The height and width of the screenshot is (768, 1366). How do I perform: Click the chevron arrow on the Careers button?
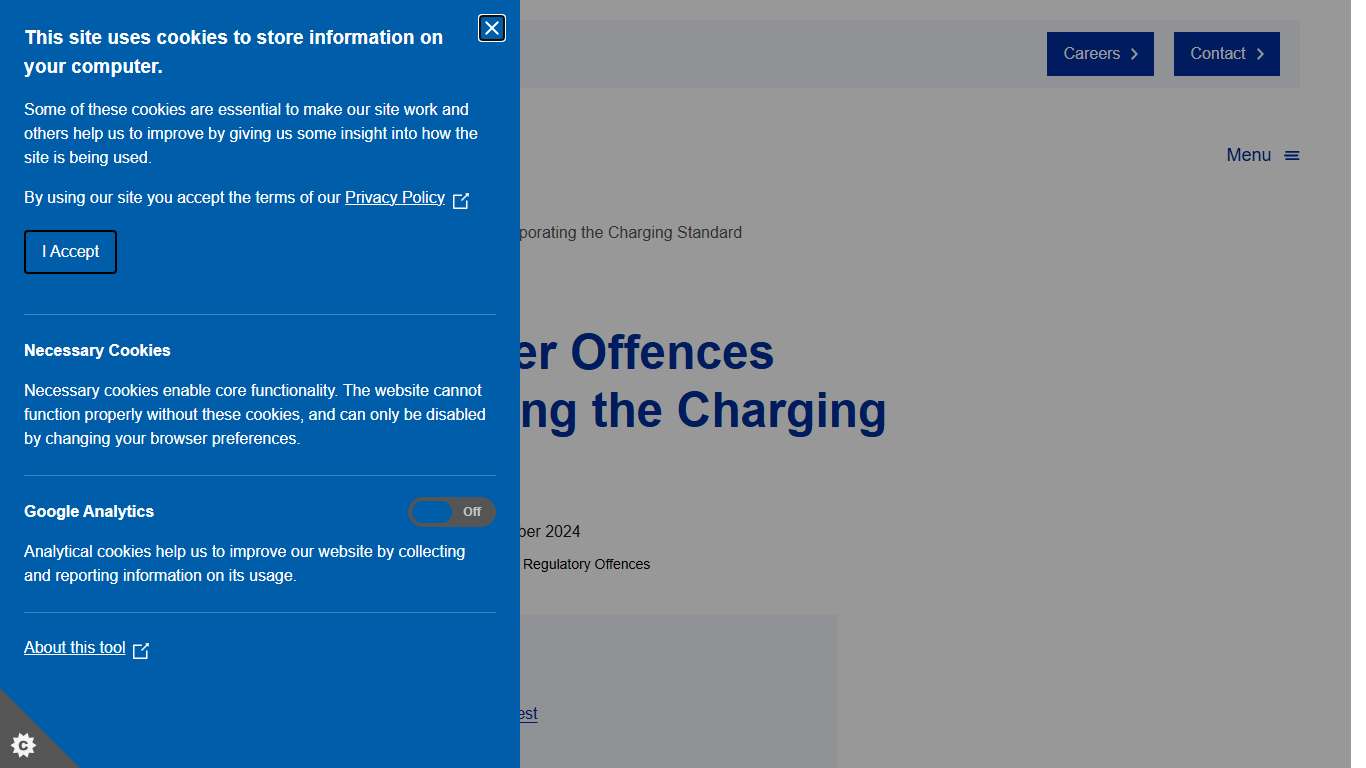[x=1134, y=53]
